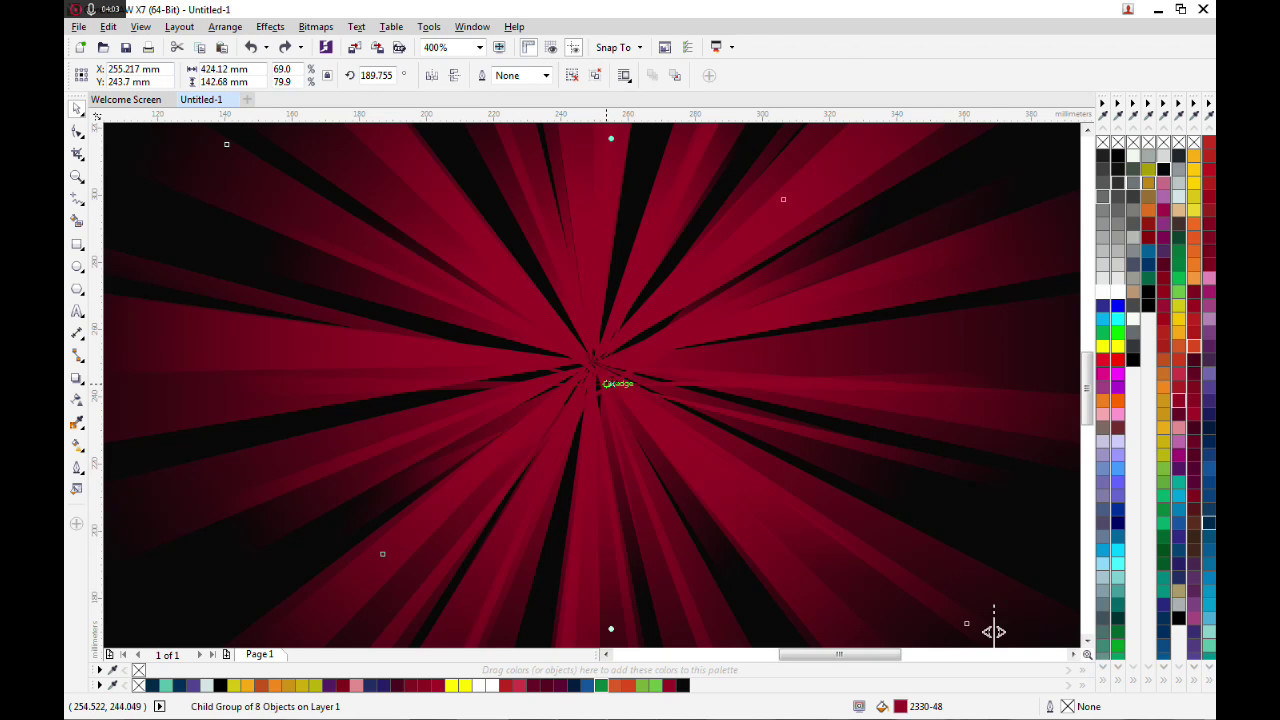Viewport: 1280px width, 720px height.
Task: Switch to the Welcome Screen tab
Action: (126, 99)
